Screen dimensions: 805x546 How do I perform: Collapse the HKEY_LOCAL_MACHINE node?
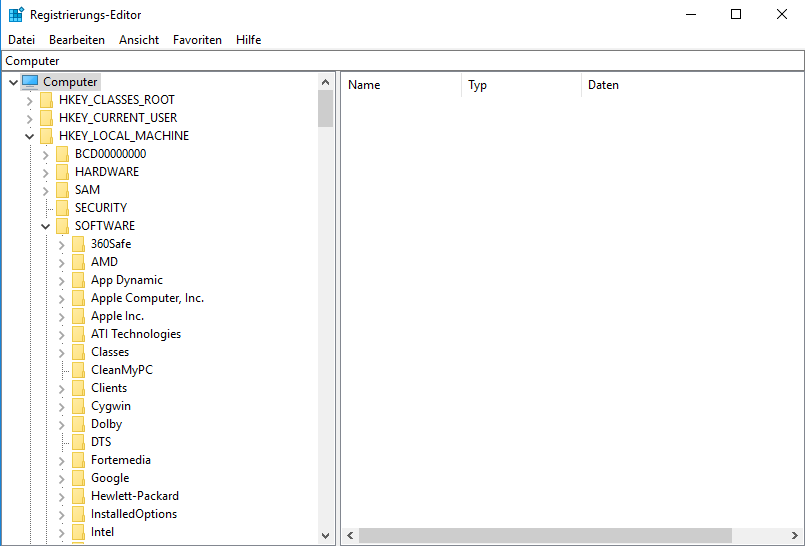click(x=29, y=136)
